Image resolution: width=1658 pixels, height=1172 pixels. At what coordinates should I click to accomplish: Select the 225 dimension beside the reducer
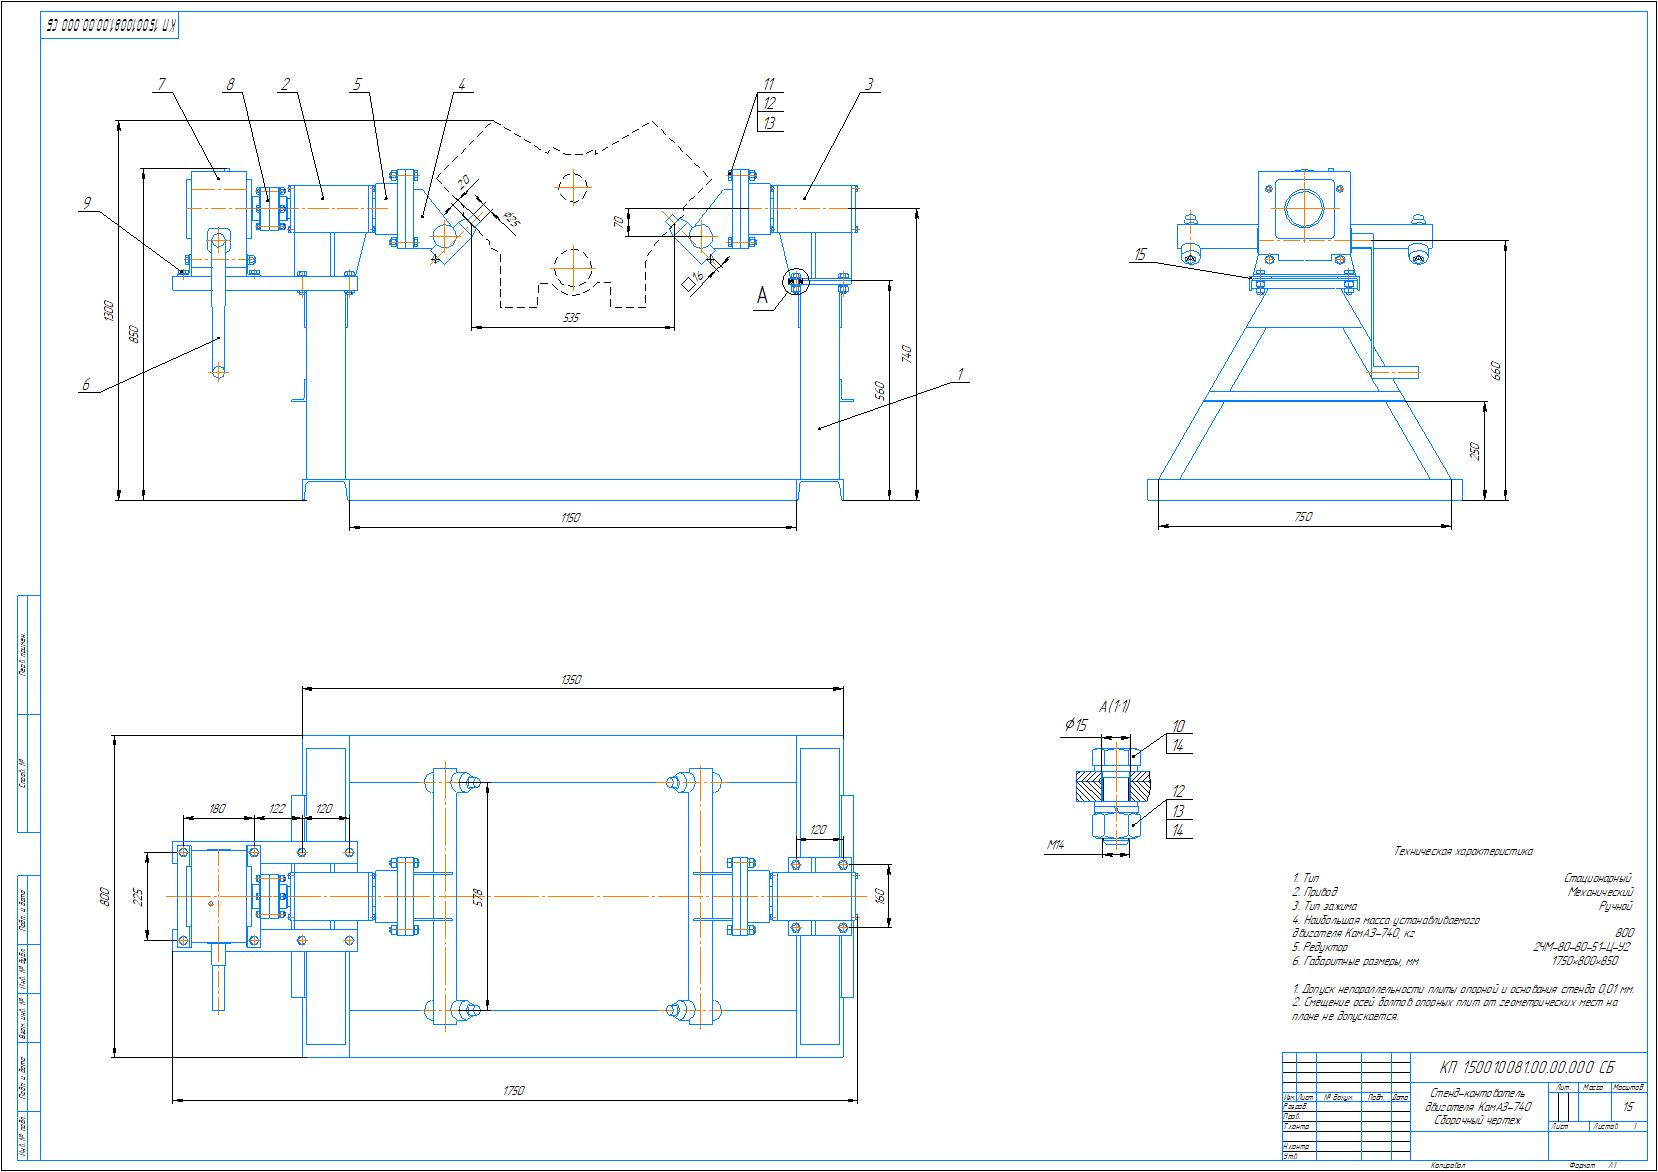tap(138, 896)
